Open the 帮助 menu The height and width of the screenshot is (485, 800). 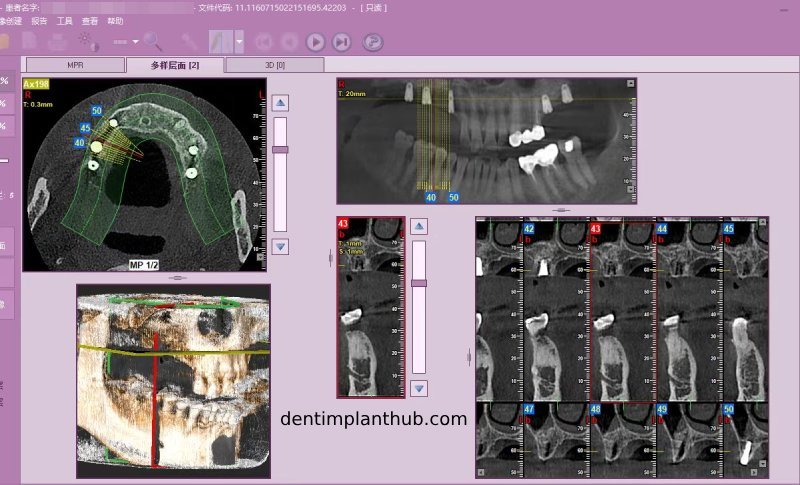pyautogui.click(x=115, y=20)
